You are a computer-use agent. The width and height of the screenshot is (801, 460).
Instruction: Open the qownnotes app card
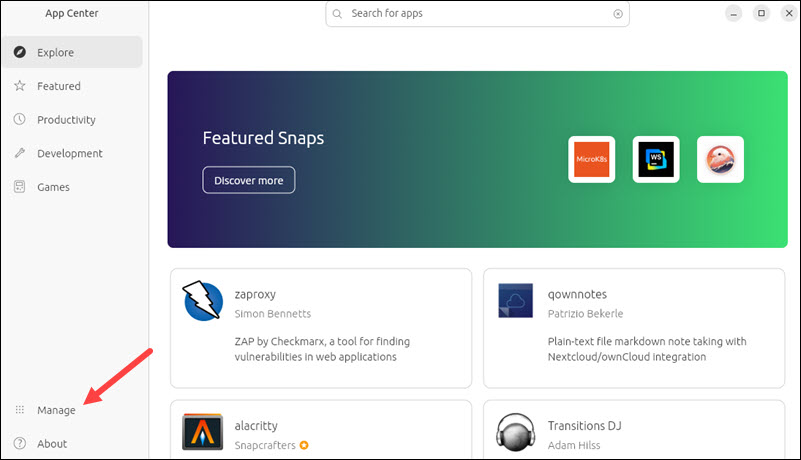click(634, 328)
